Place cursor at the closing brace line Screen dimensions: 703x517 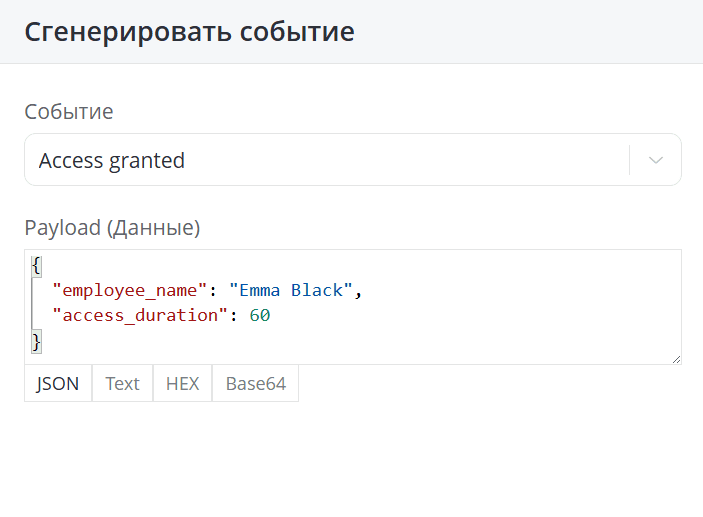click(37, 341)
